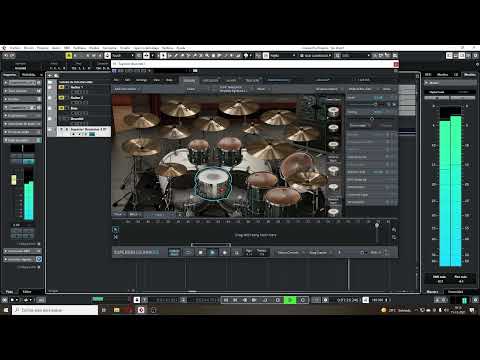Click the yellow M mute-states button in the toolbar
Image resolution: width=480 pixels, height=360 pixels.
tap(69, 56)
